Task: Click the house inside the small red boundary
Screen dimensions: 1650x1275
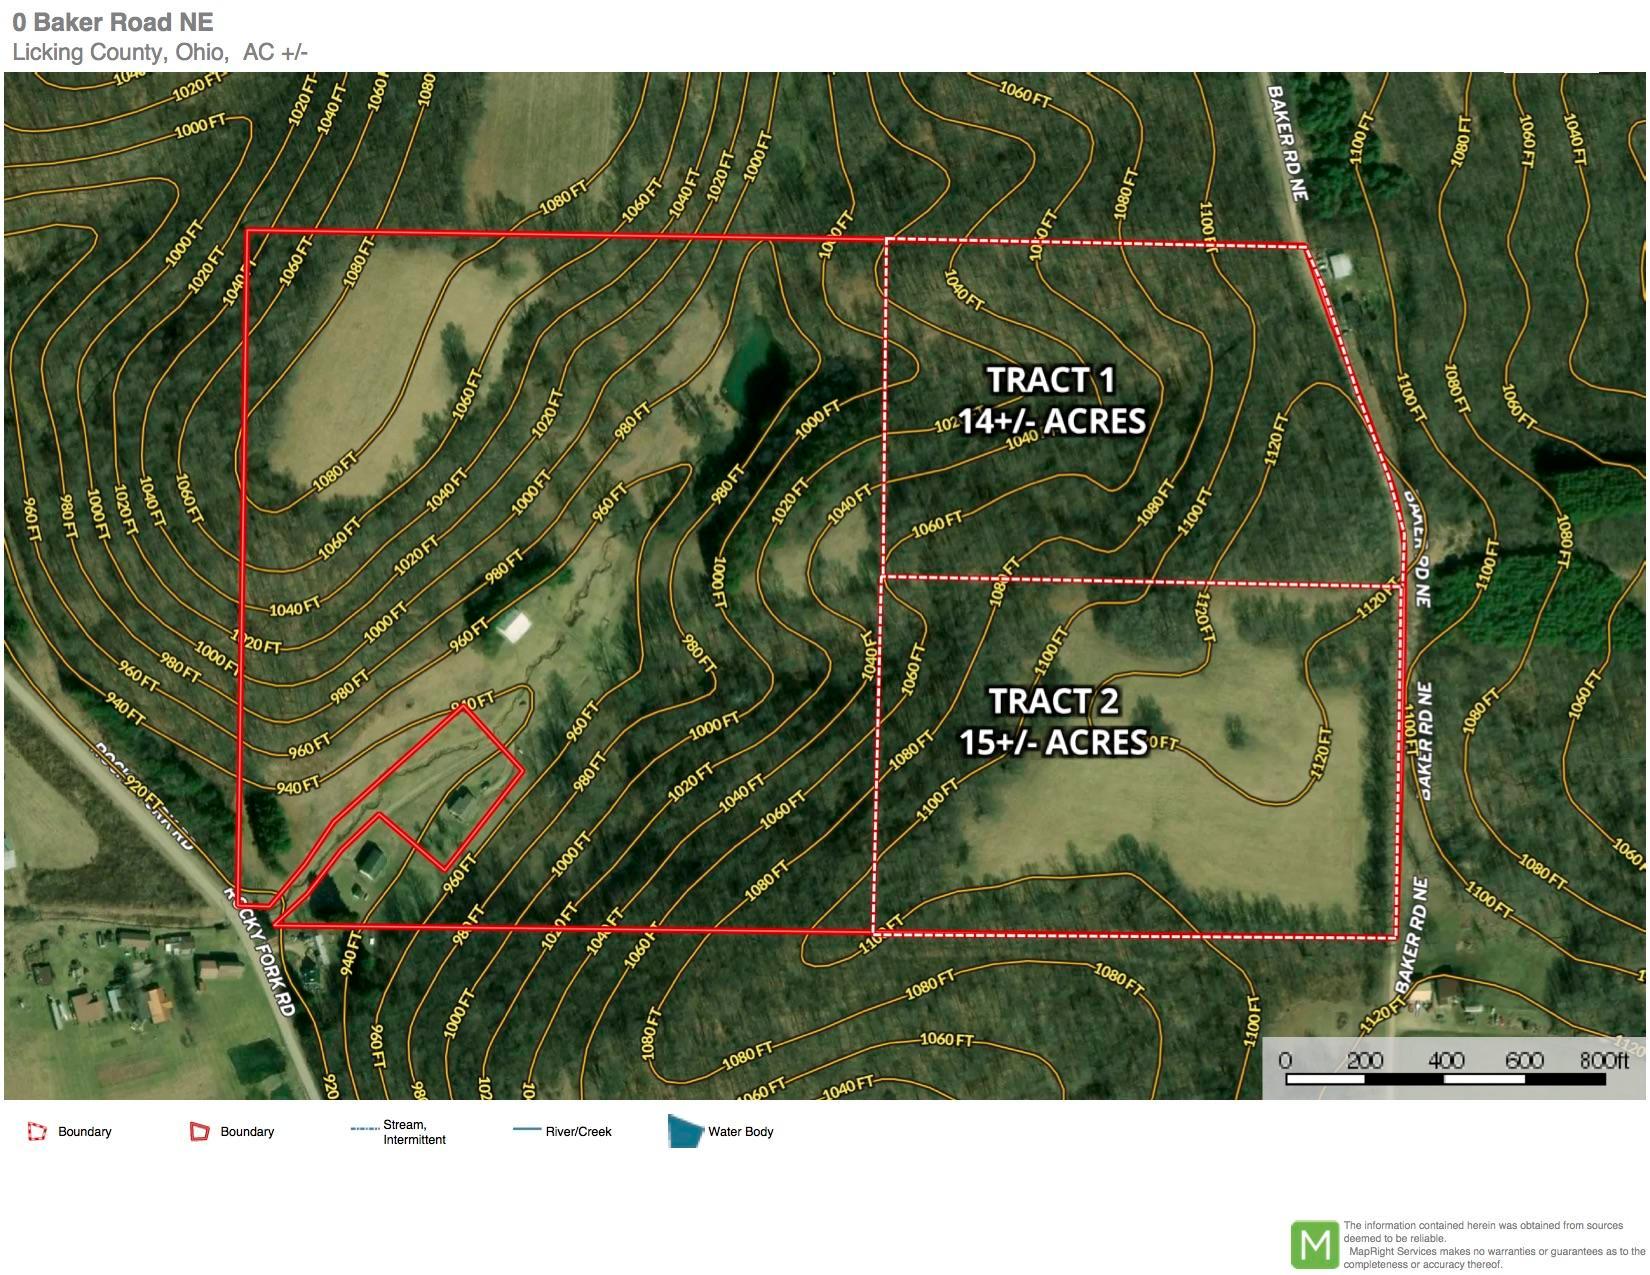Action: tap(462, 803)
